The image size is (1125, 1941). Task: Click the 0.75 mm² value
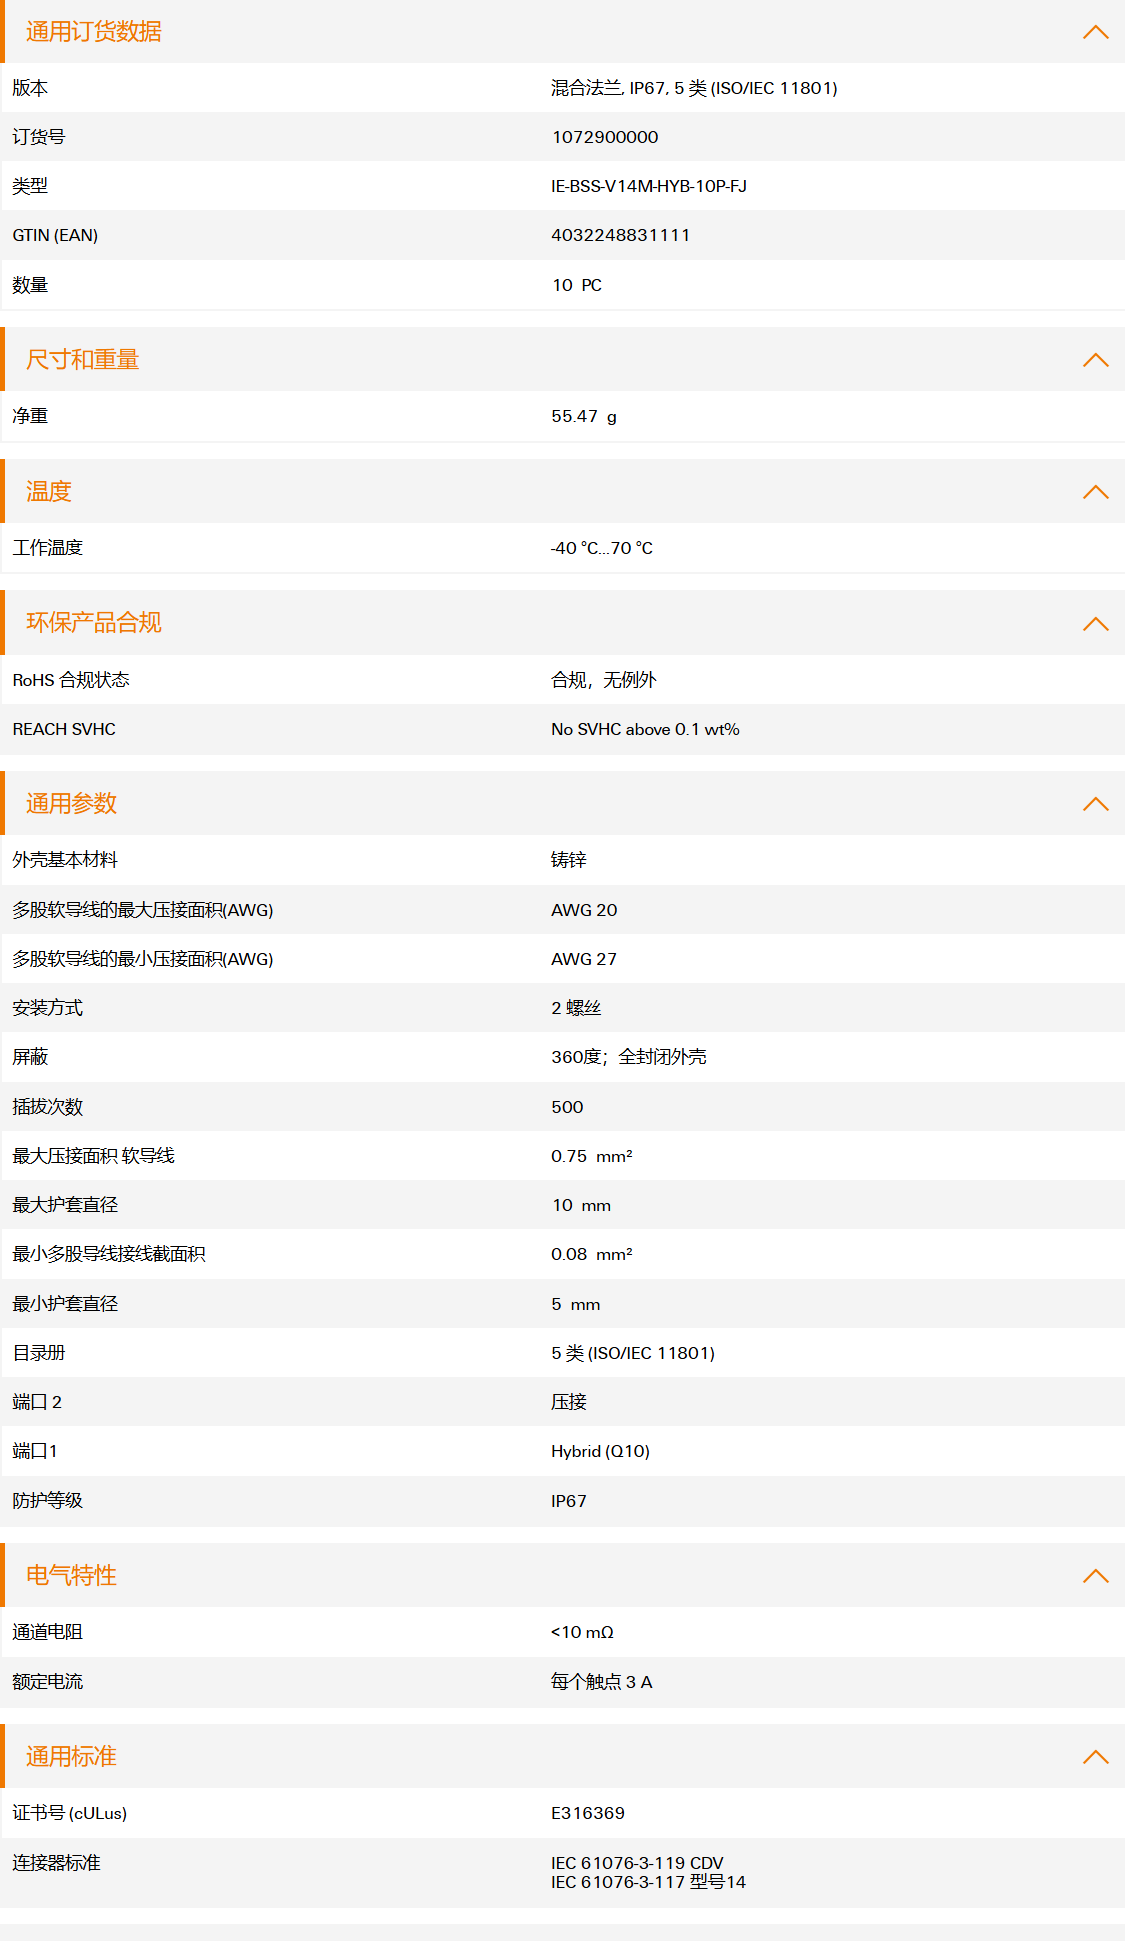592,1156
